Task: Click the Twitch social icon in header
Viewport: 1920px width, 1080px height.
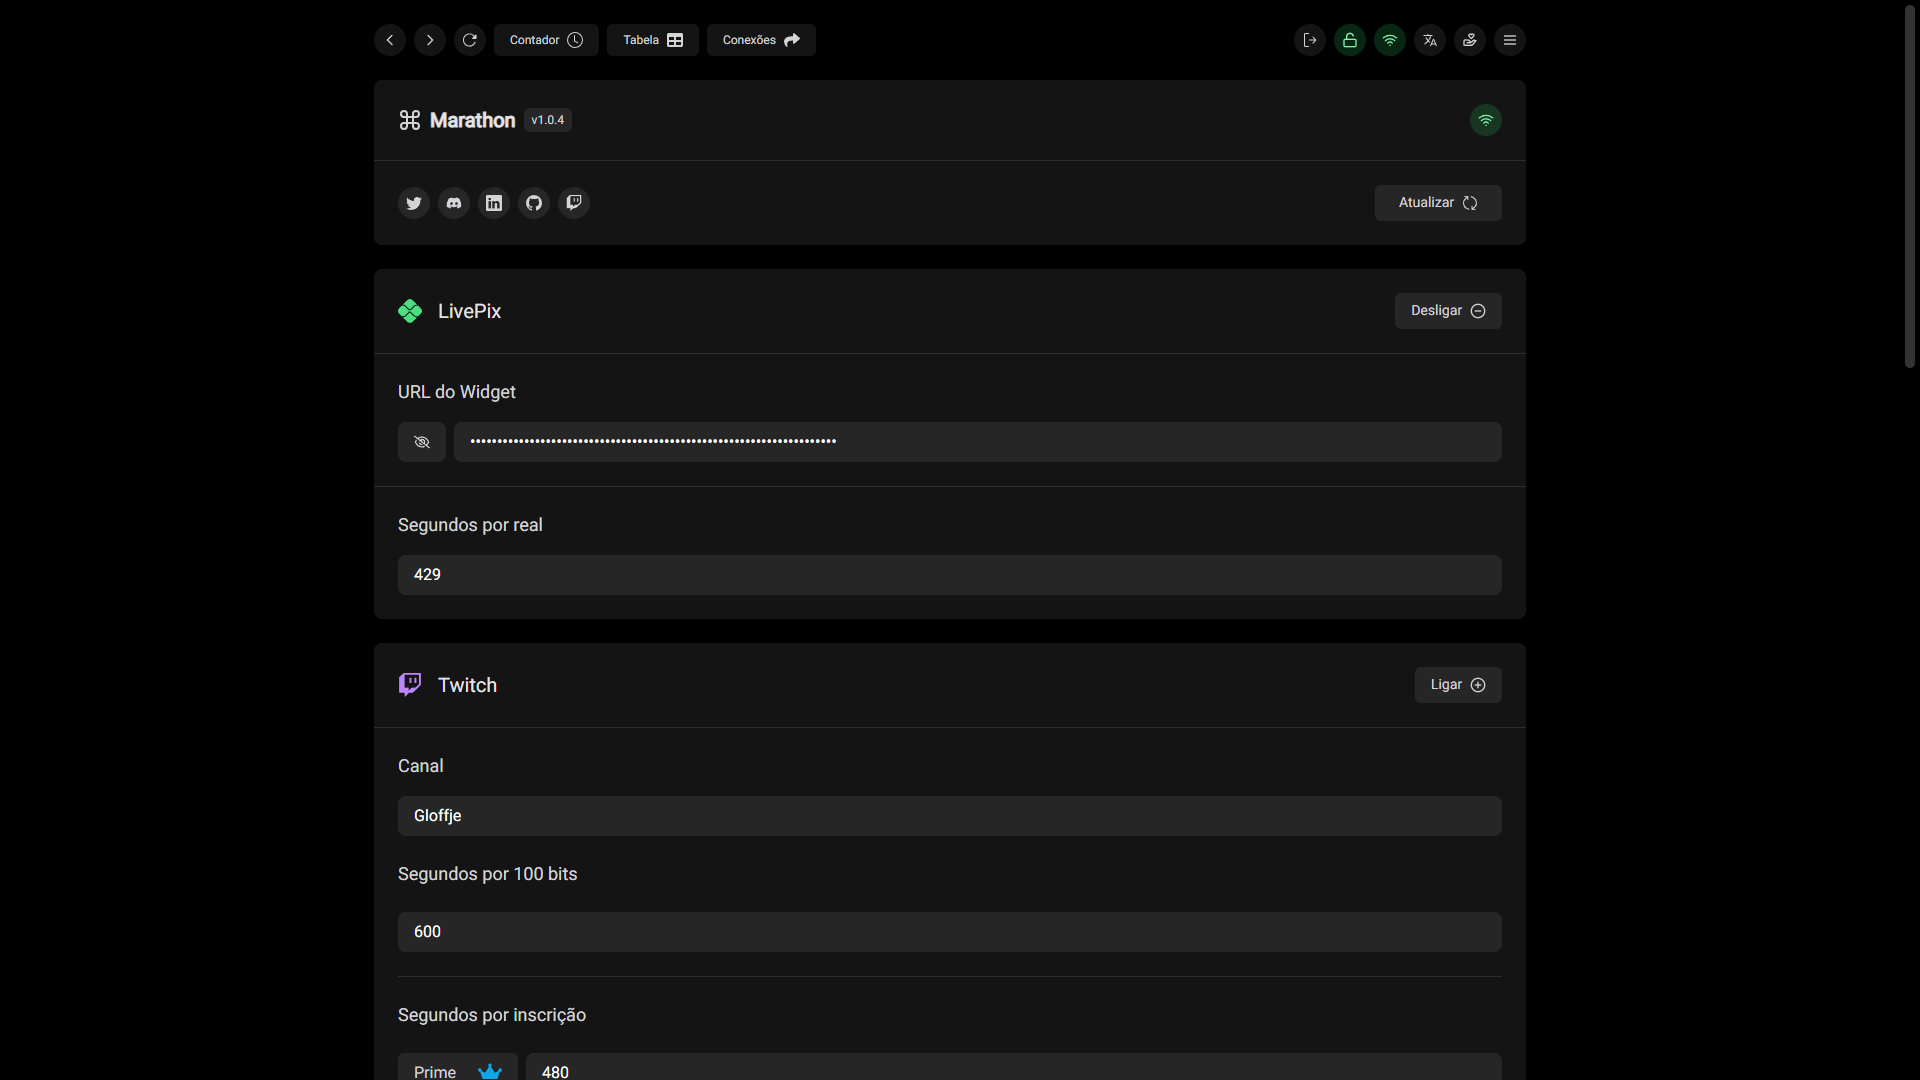Action: pos(574,203)
